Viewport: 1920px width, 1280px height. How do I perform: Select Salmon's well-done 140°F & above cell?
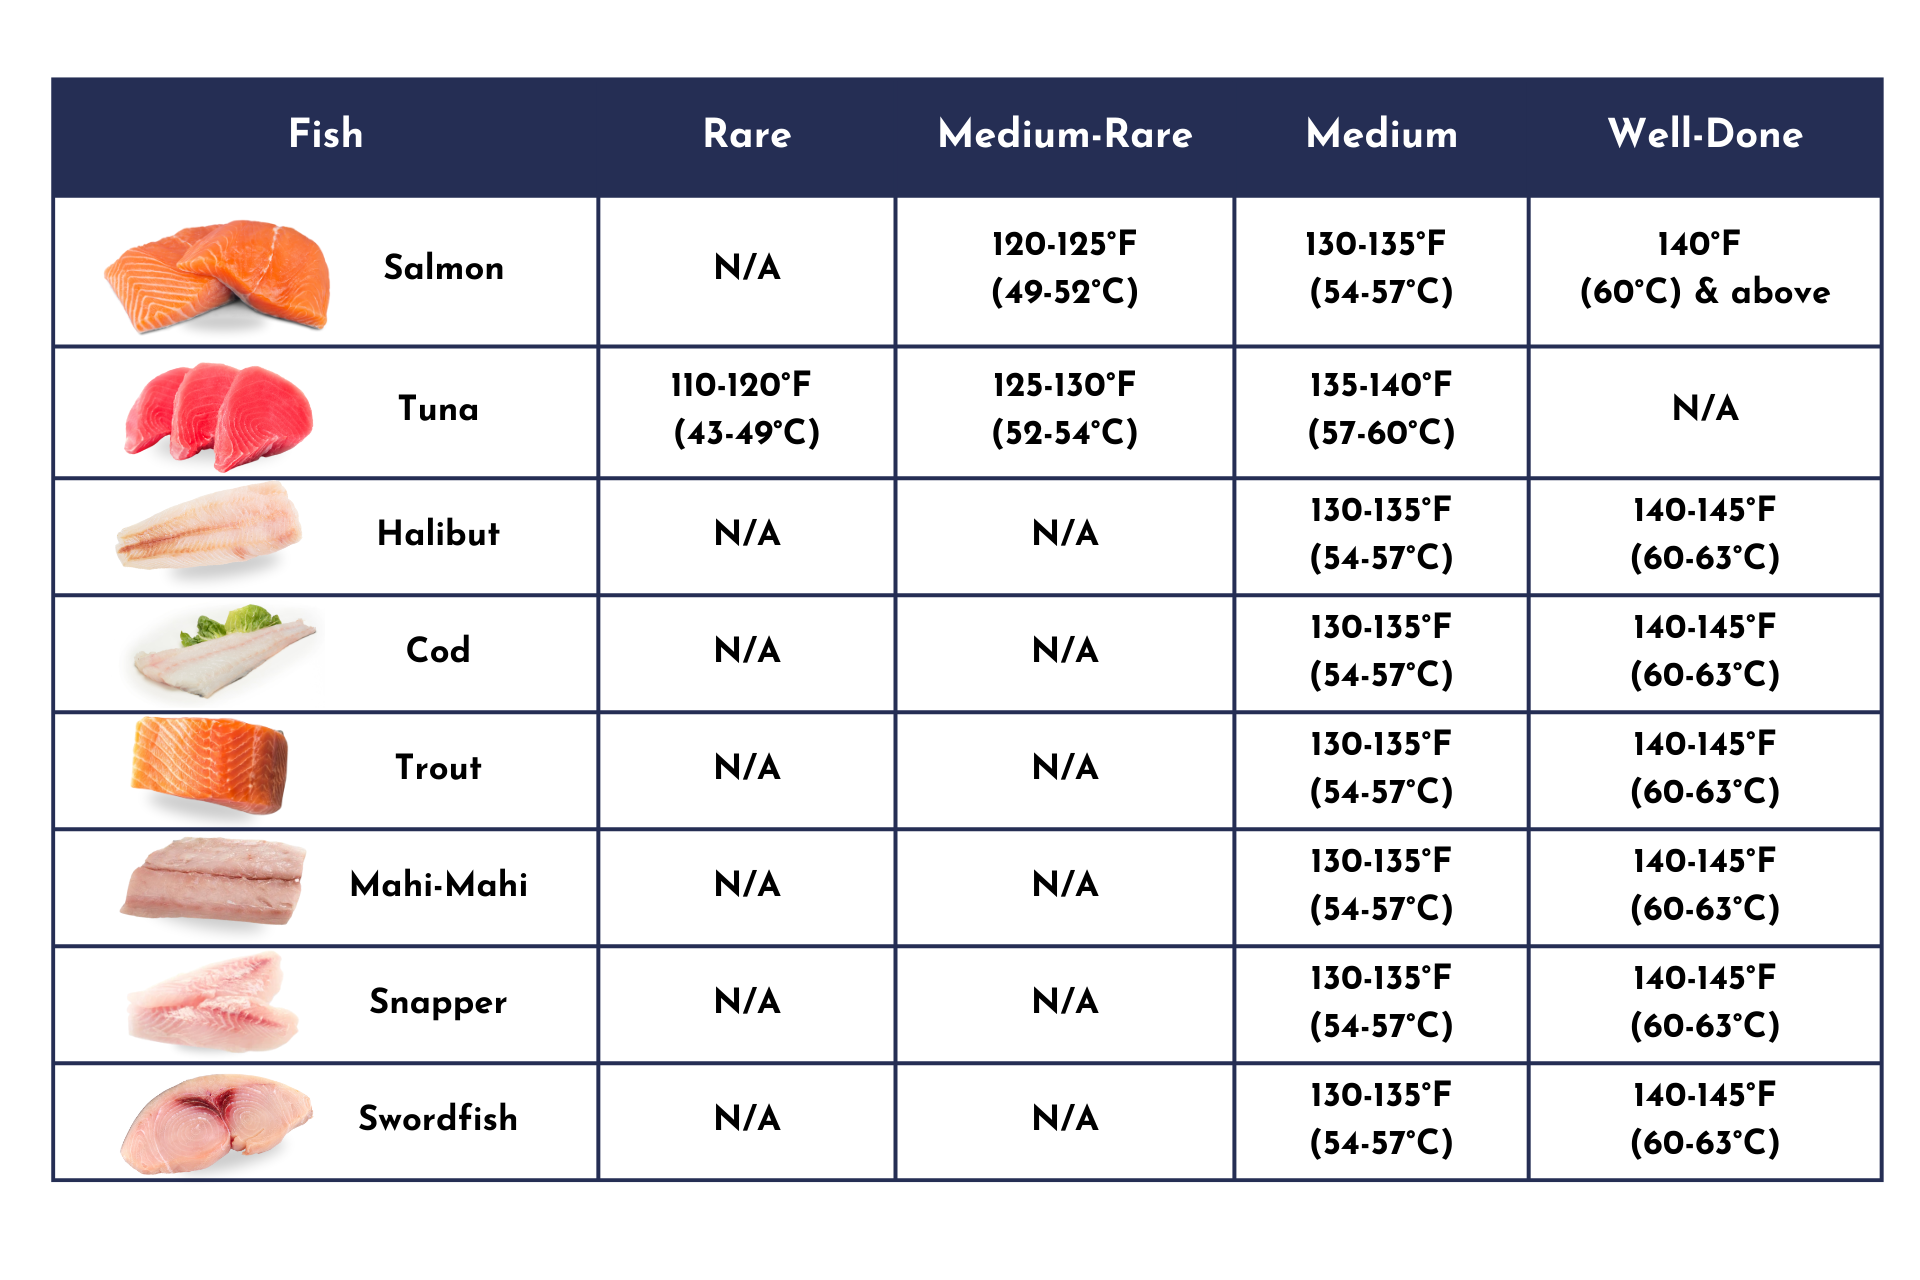(1705, 268)
